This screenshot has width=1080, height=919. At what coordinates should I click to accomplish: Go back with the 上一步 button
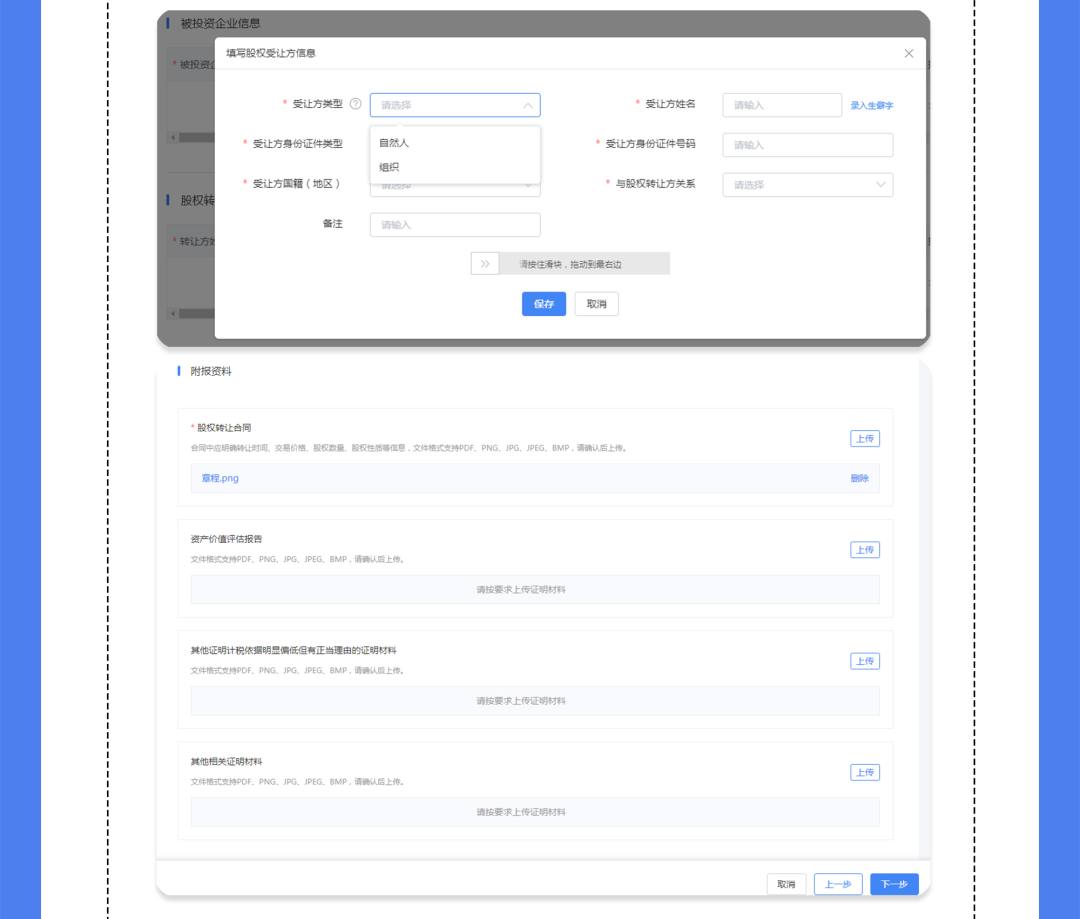[x=838, y=884]
